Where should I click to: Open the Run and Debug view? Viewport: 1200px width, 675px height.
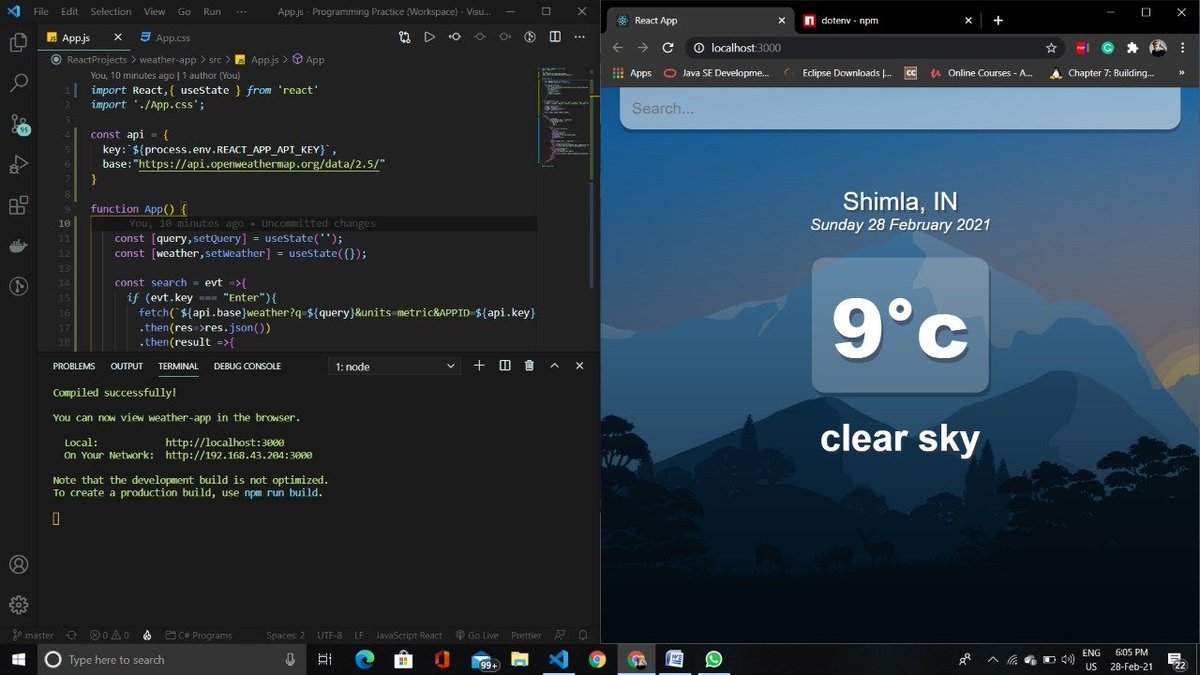click(18, 165)
